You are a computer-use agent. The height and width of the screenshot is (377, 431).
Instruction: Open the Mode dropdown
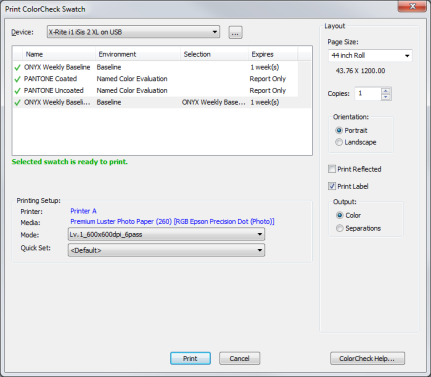(259, 234)
